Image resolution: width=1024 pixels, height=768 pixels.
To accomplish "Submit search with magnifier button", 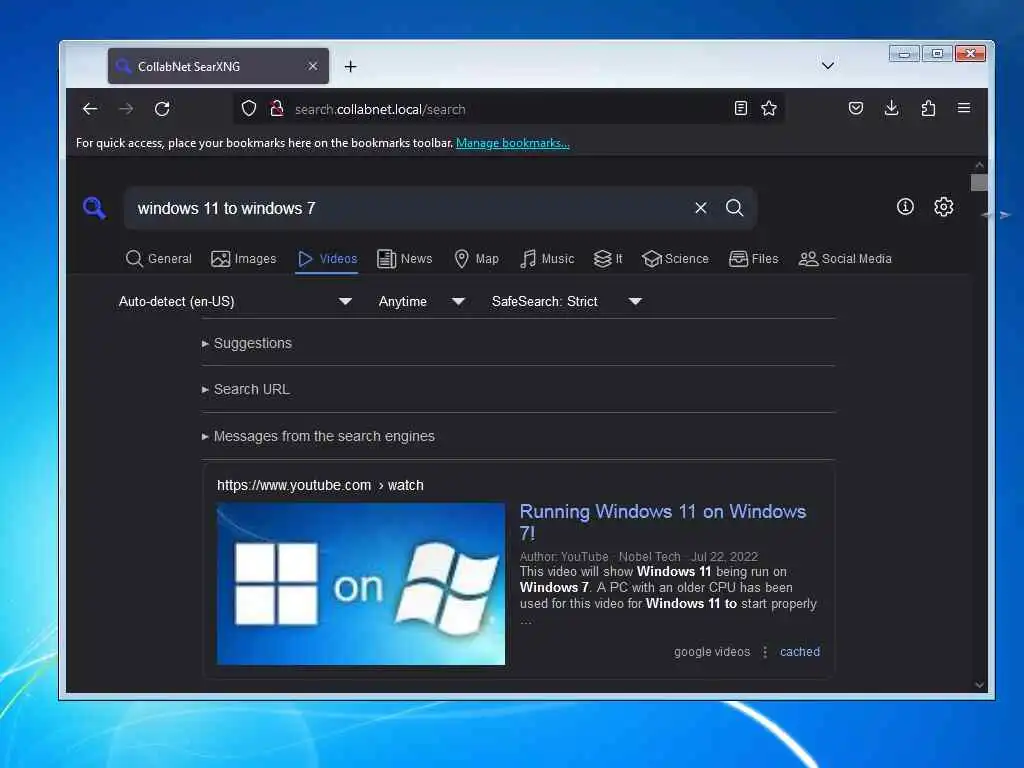I will coord(735,208).
